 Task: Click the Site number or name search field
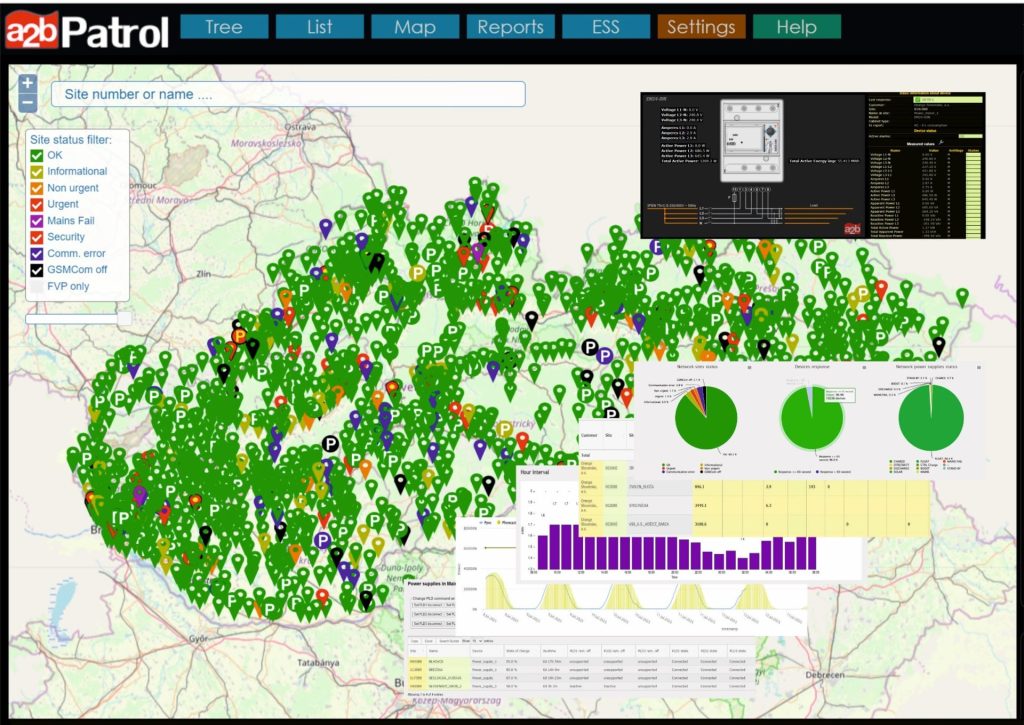(x=290, y=93)
